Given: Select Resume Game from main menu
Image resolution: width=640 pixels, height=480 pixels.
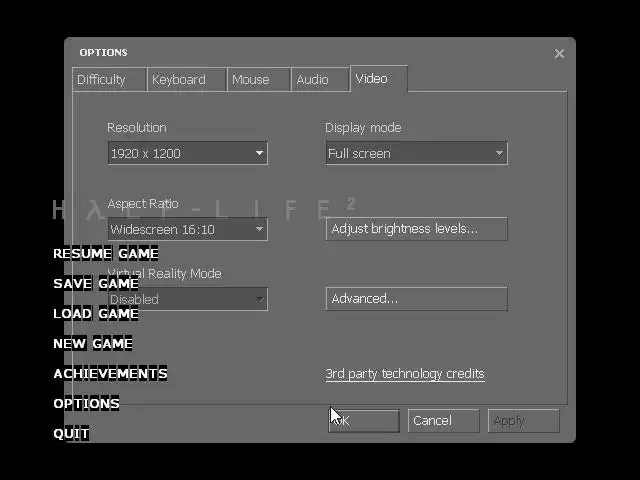Looking at the screenshot, I should 106,253.
